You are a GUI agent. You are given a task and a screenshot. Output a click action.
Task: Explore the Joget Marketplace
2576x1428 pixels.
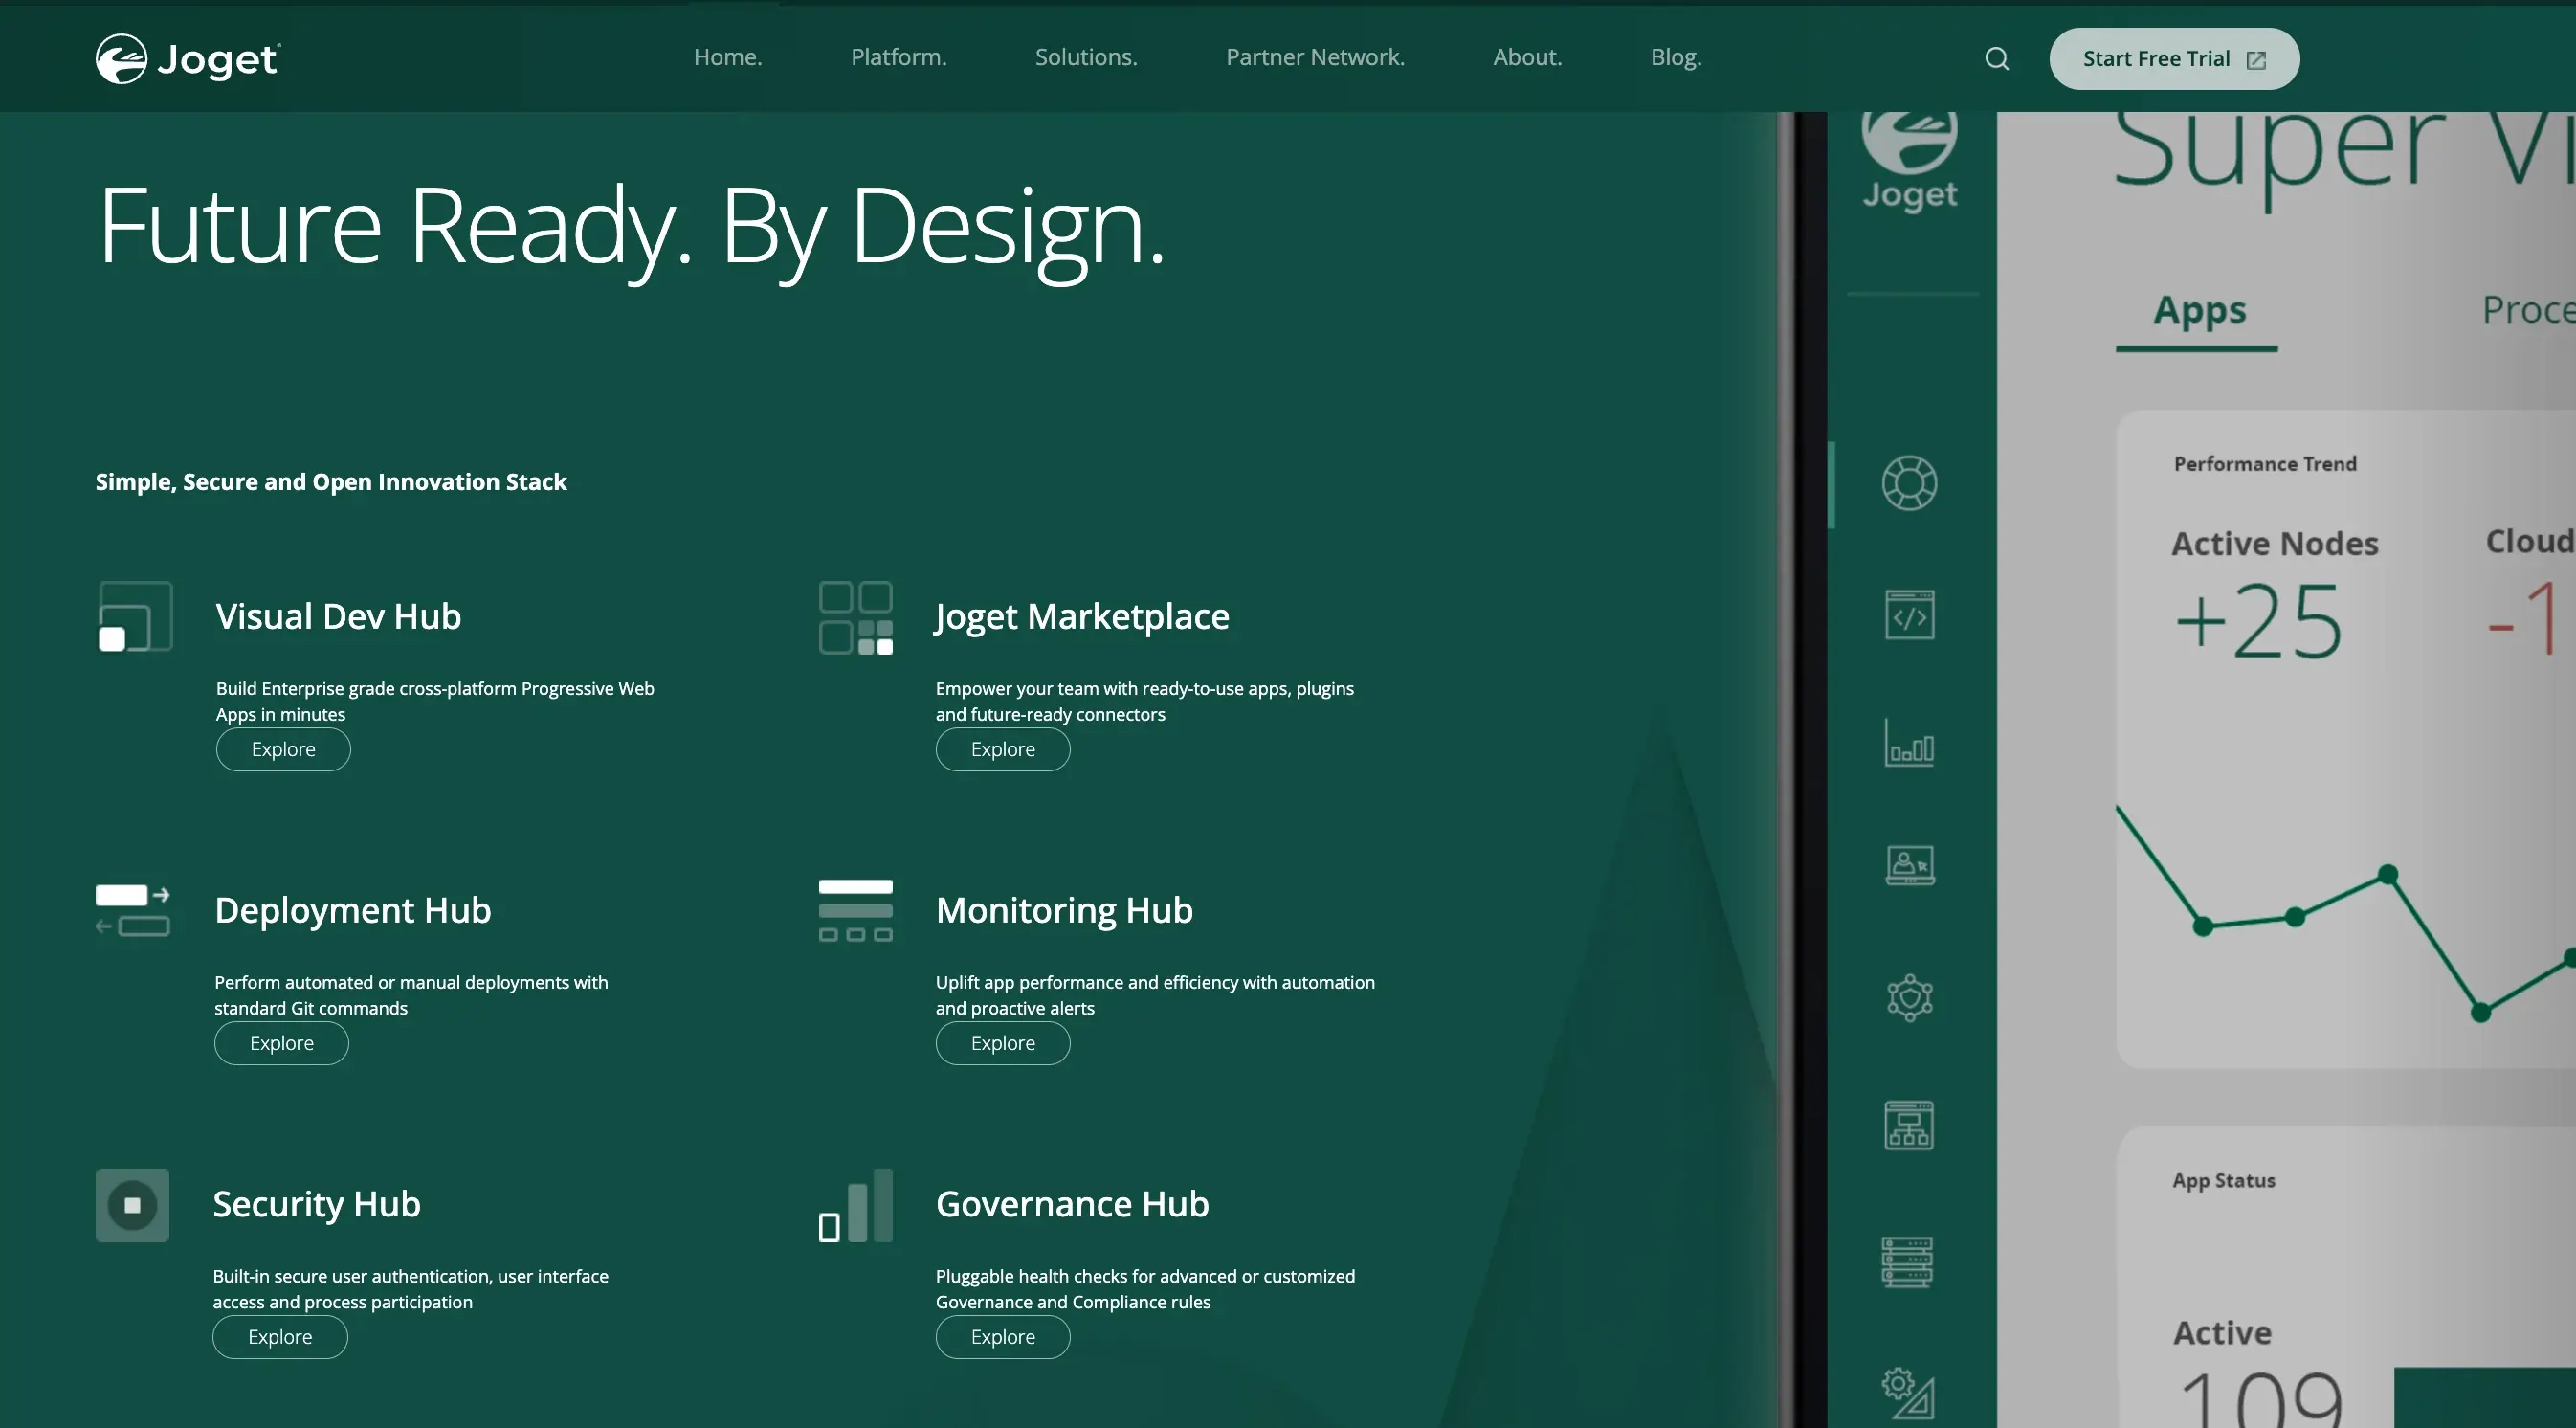click(1003, 750)
